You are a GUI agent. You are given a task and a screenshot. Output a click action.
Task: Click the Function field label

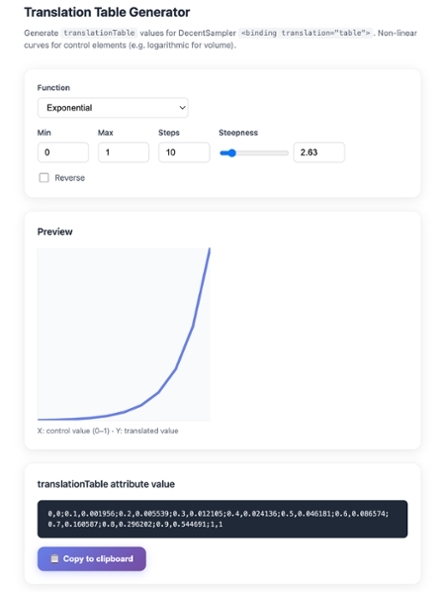(54, 88)
